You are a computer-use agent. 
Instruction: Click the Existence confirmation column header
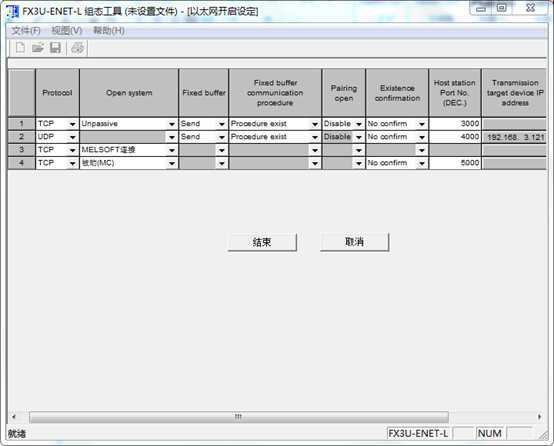(x=397, y=93)
